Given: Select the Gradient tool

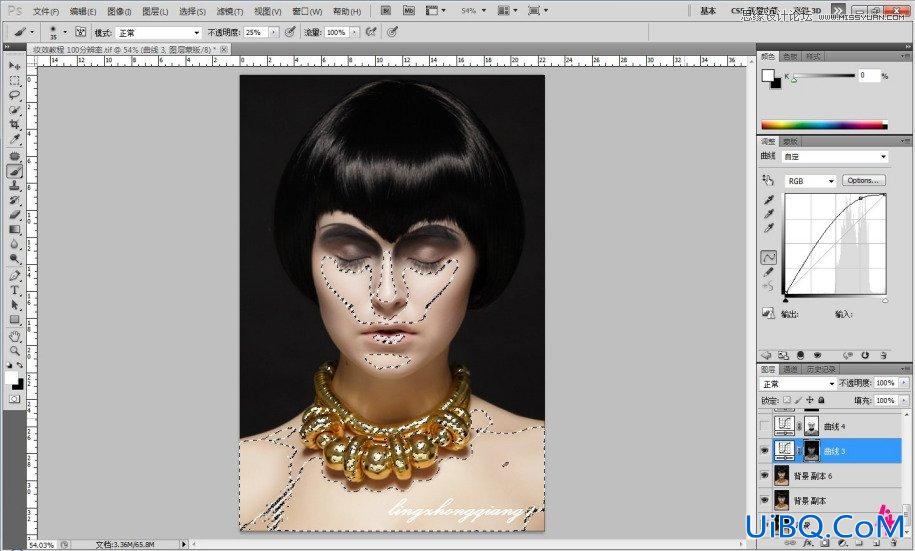Looking at the screenshot, I should click(x=15, y=229).
